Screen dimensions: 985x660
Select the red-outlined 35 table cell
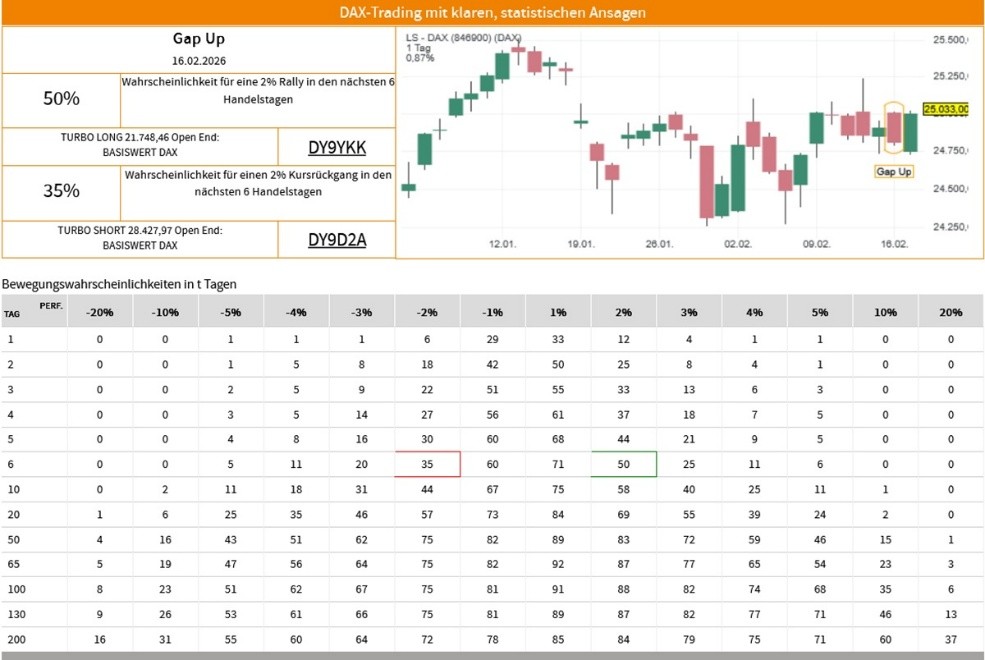click(x=427, y=464)
